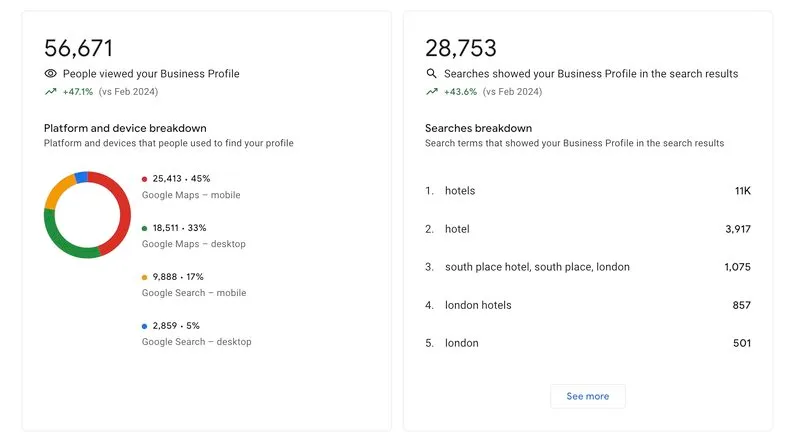Click the 'london' search term entry

click(462, 343)
